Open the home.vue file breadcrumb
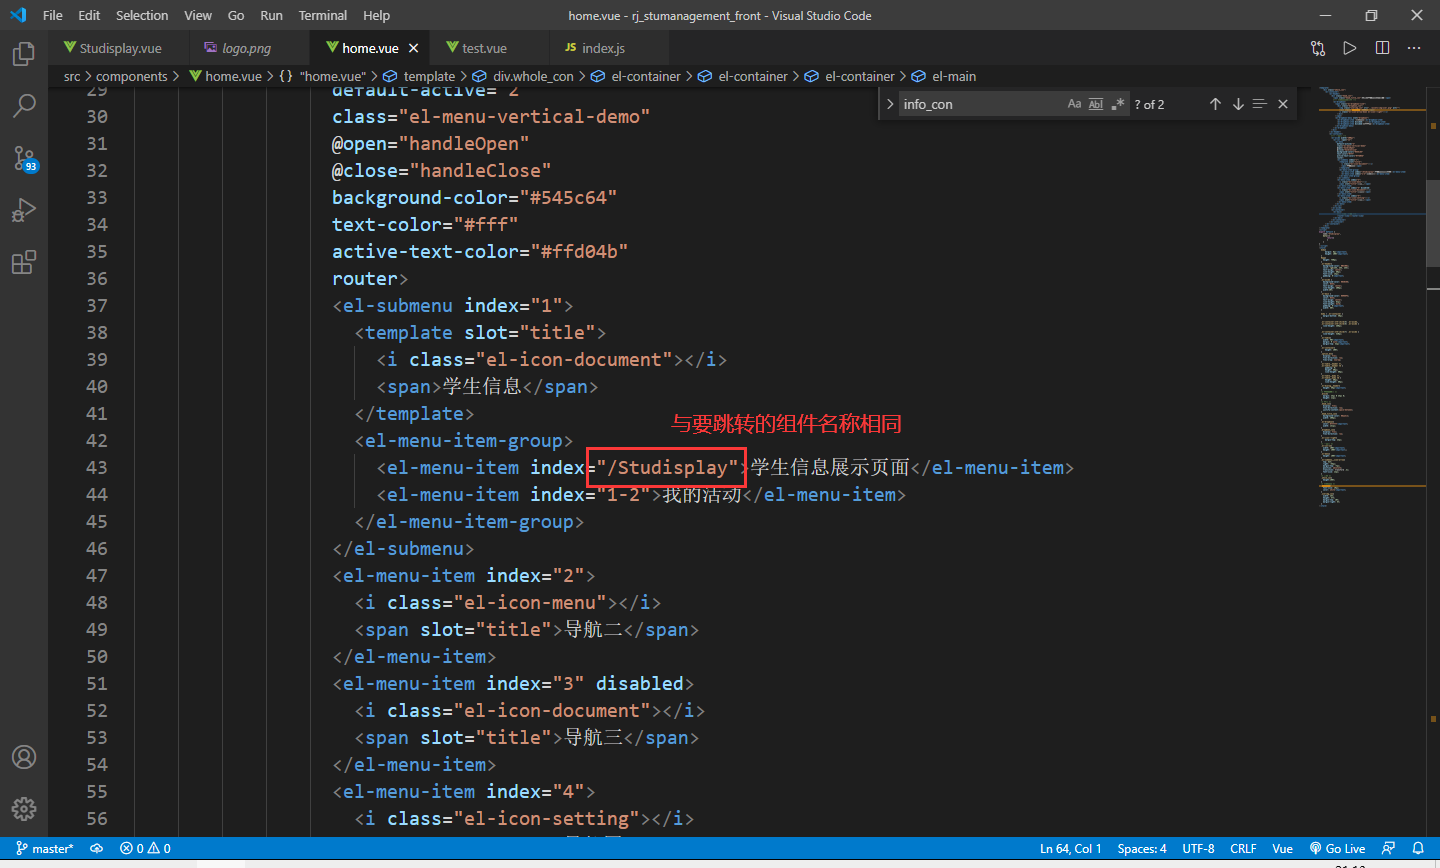This screenshot has width=1440, height=868. click(x=225, y=76)
